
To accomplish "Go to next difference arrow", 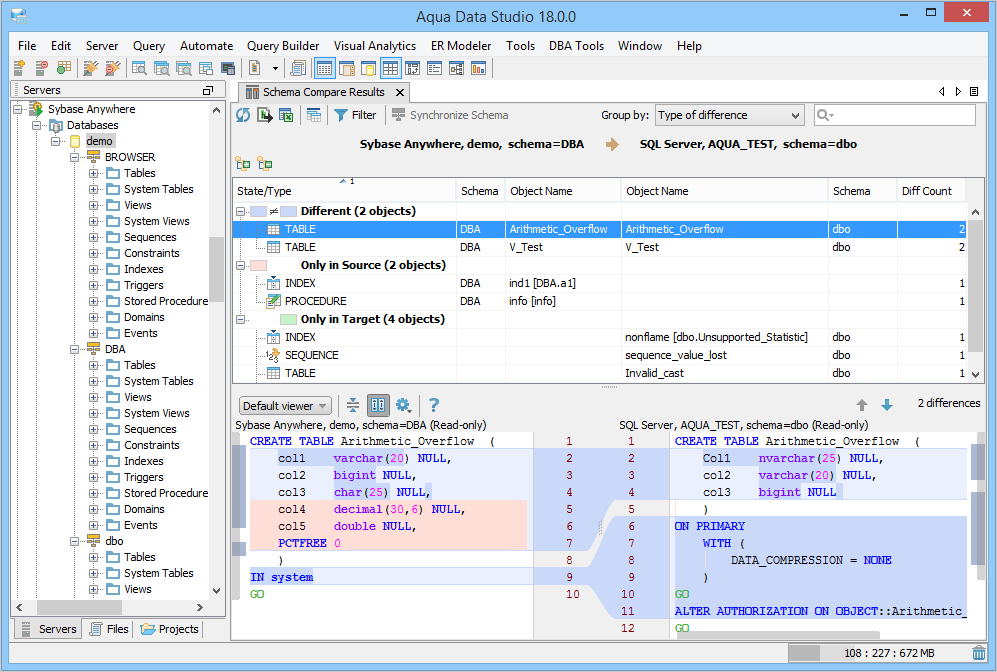I will point(887,404).
